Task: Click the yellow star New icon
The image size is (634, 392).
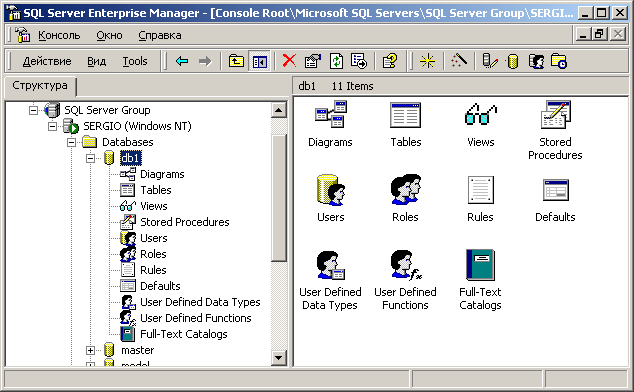Action: pos(427,61)
